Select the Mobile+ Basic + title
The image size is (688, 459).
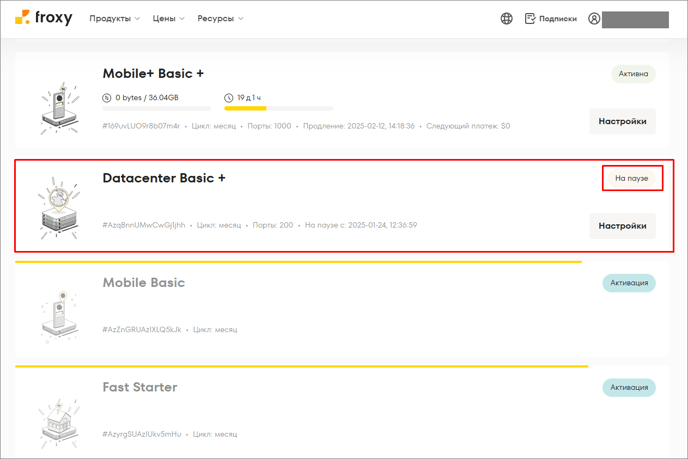[x=153, y=73]
